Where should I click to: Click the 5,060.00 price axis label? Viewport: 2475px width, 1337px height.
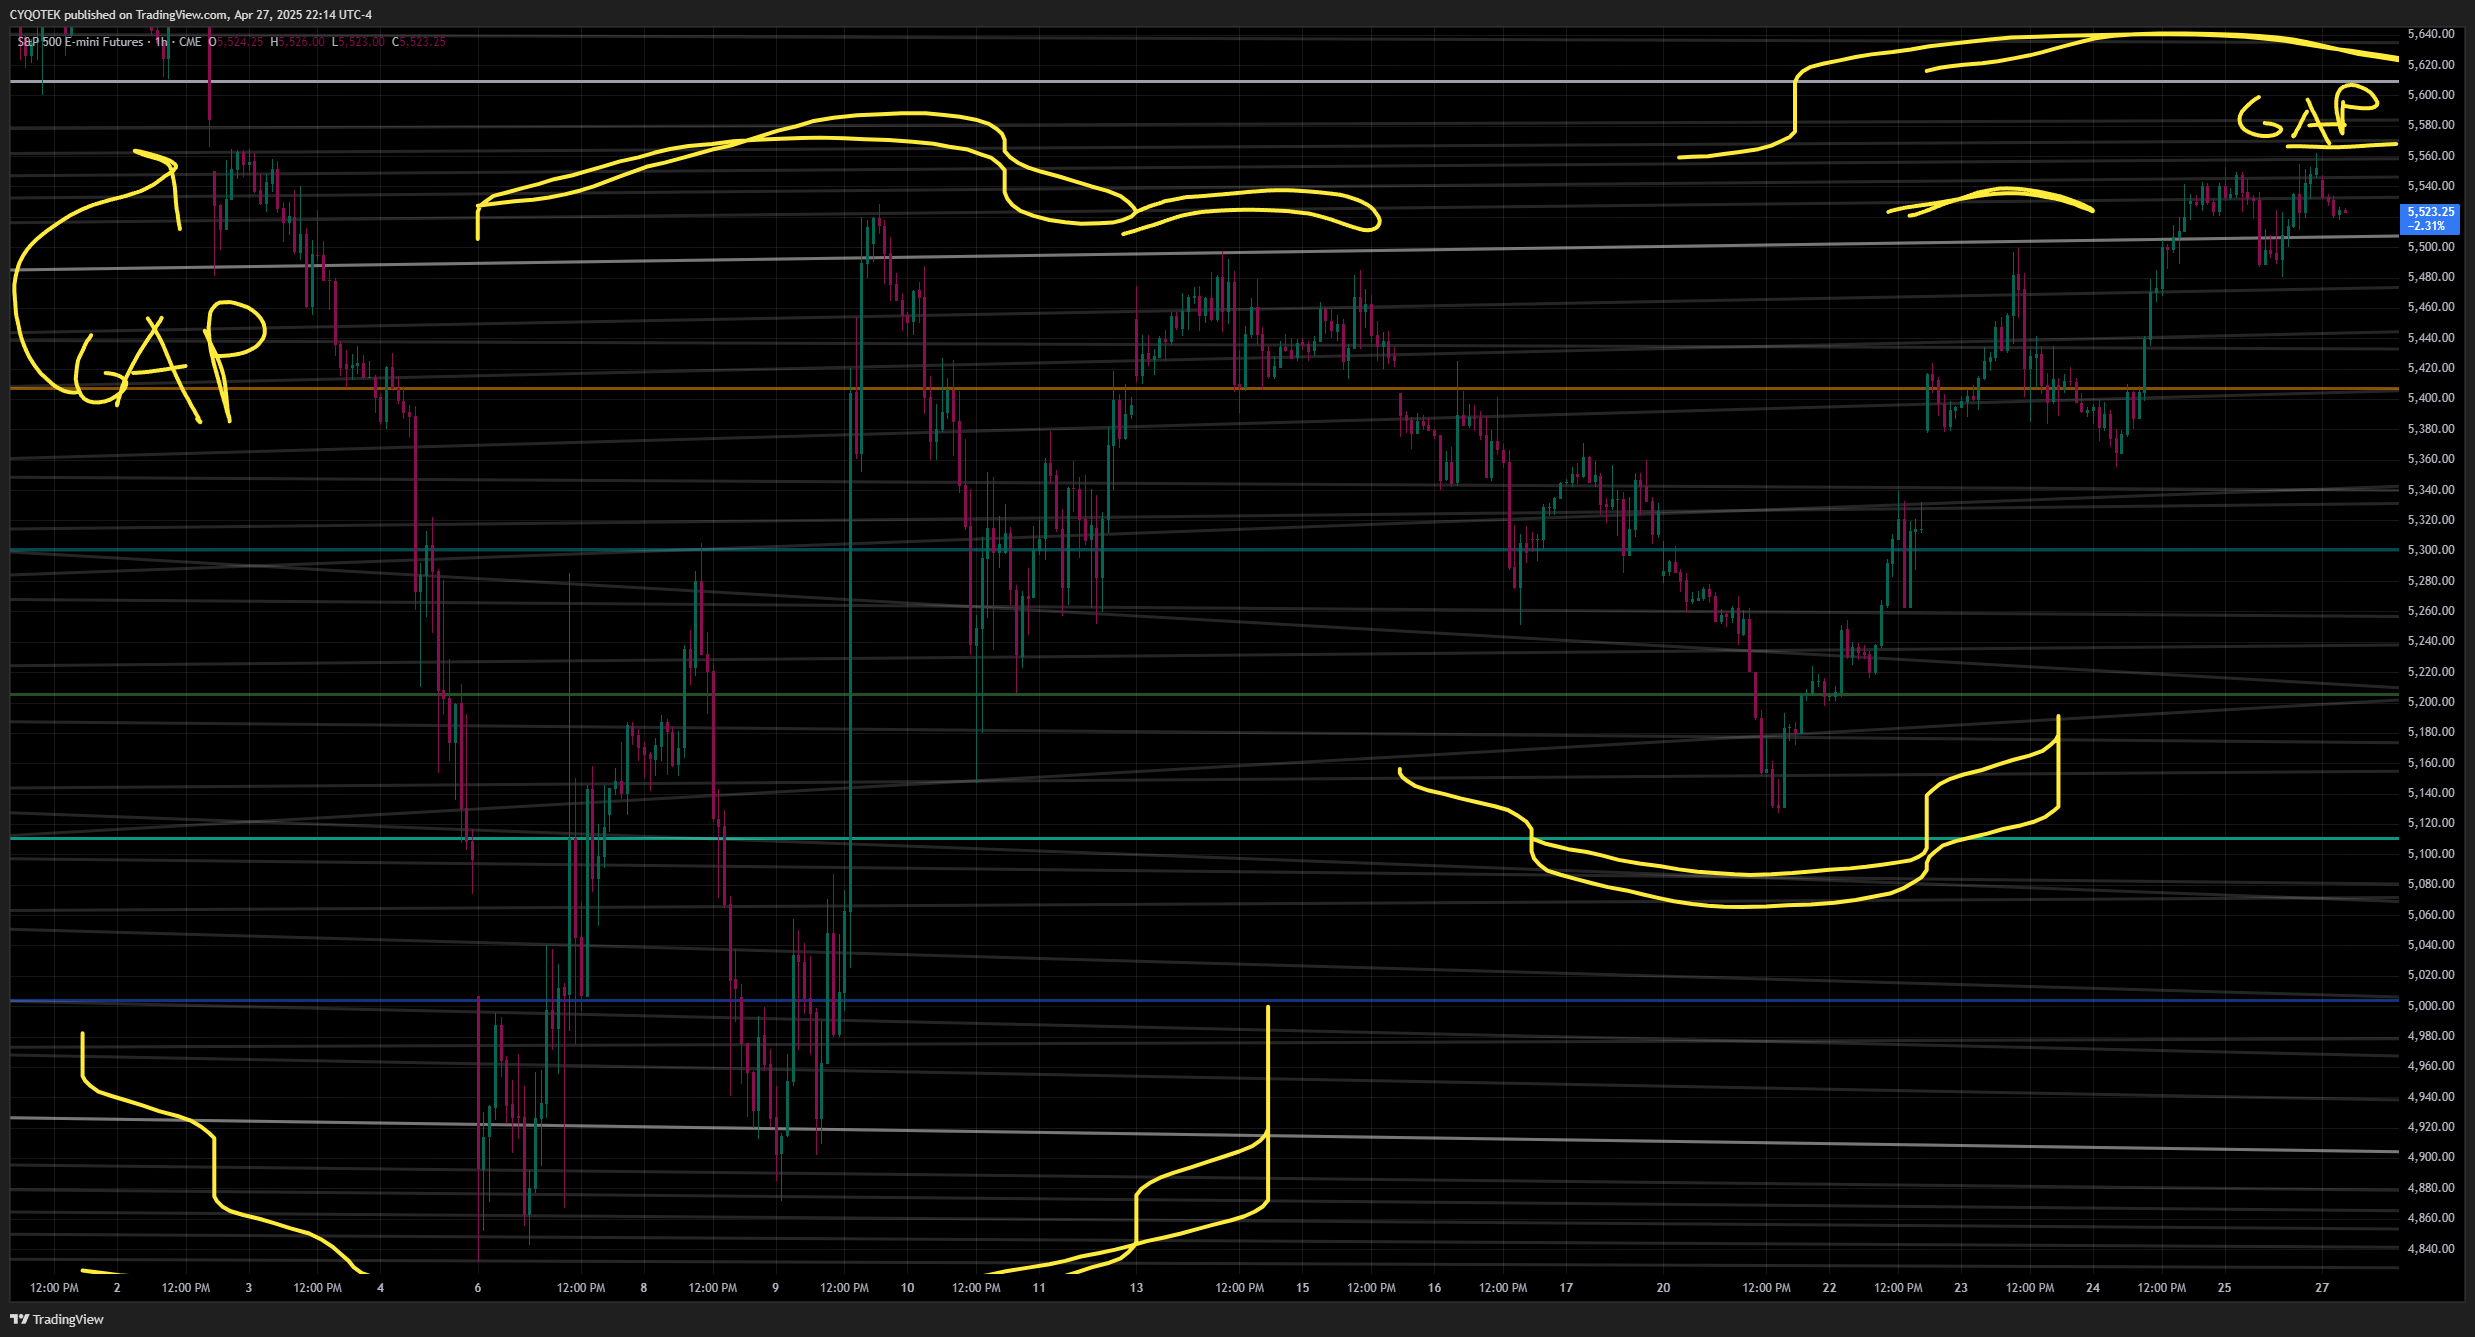click(x=2431, y=915)
